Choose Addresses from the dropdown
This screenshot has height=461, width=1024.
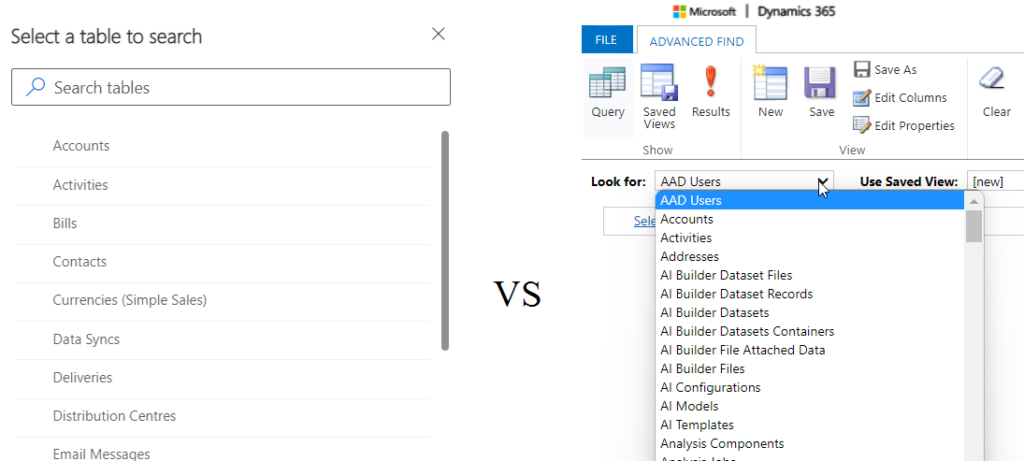click(x=810, y=257)
